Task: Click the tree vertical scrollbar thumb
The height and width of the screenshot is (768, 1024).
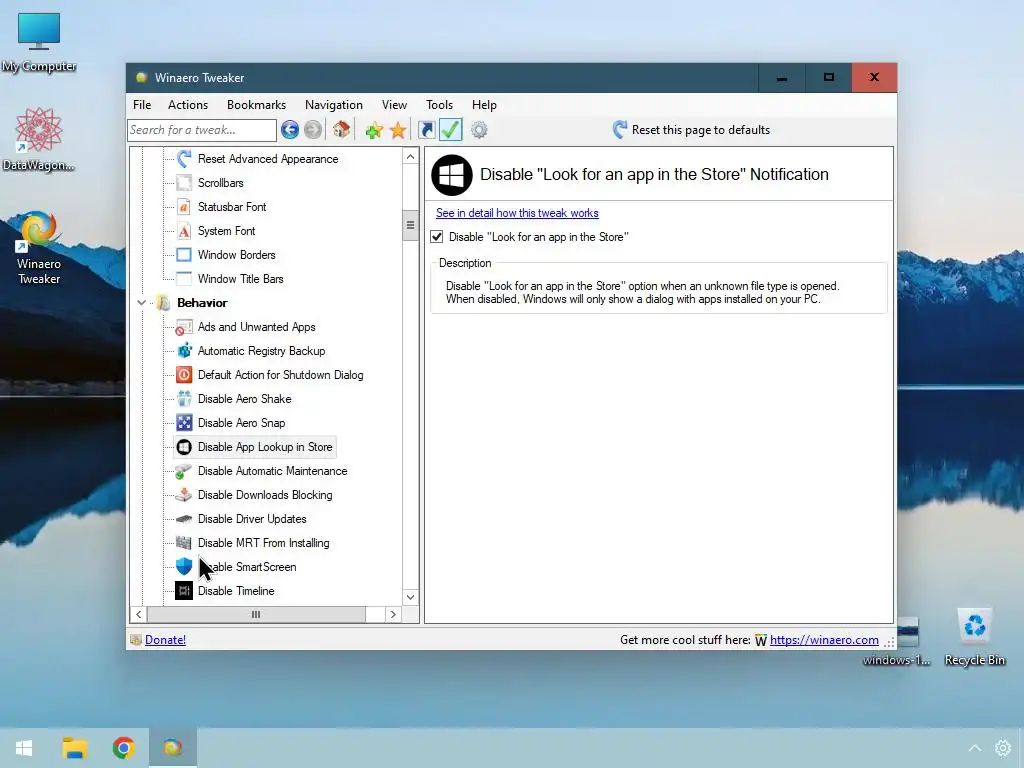Action: point(410,226)
